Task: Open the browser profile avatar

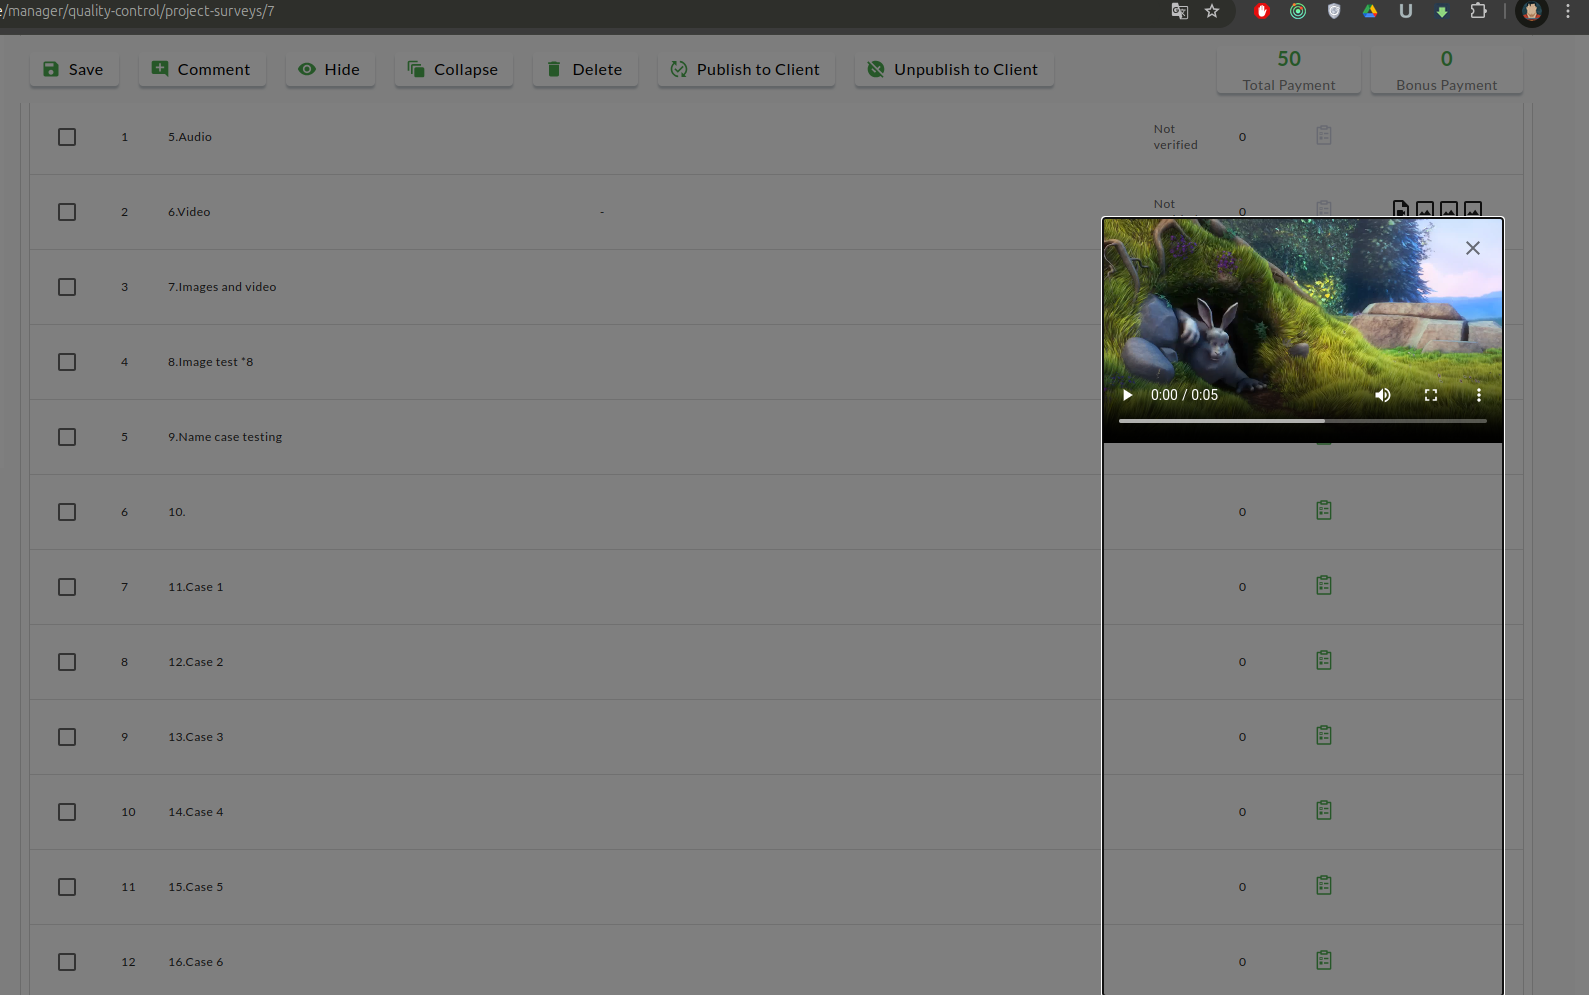Action: 1532,12
